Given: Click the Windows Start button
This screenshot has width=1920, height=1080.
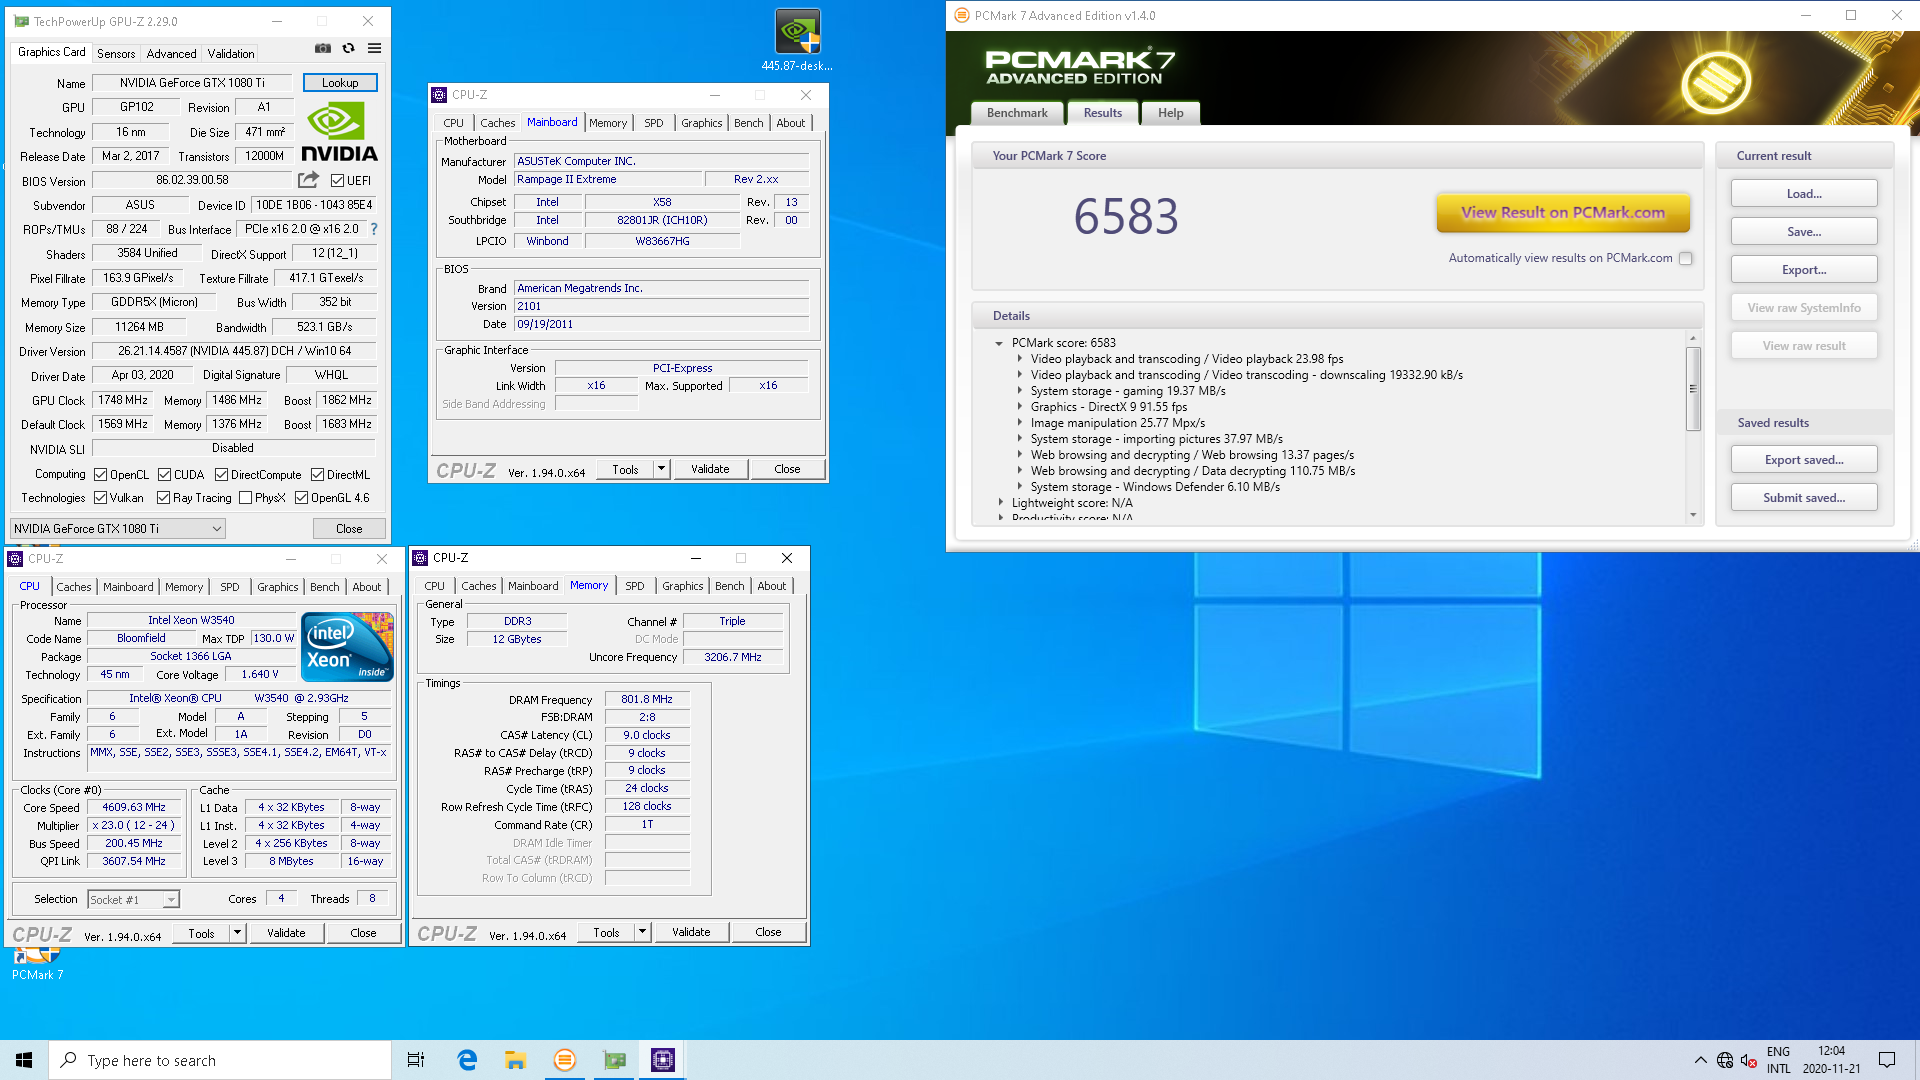Looking at the screenshot, I should click(24, 1060).
